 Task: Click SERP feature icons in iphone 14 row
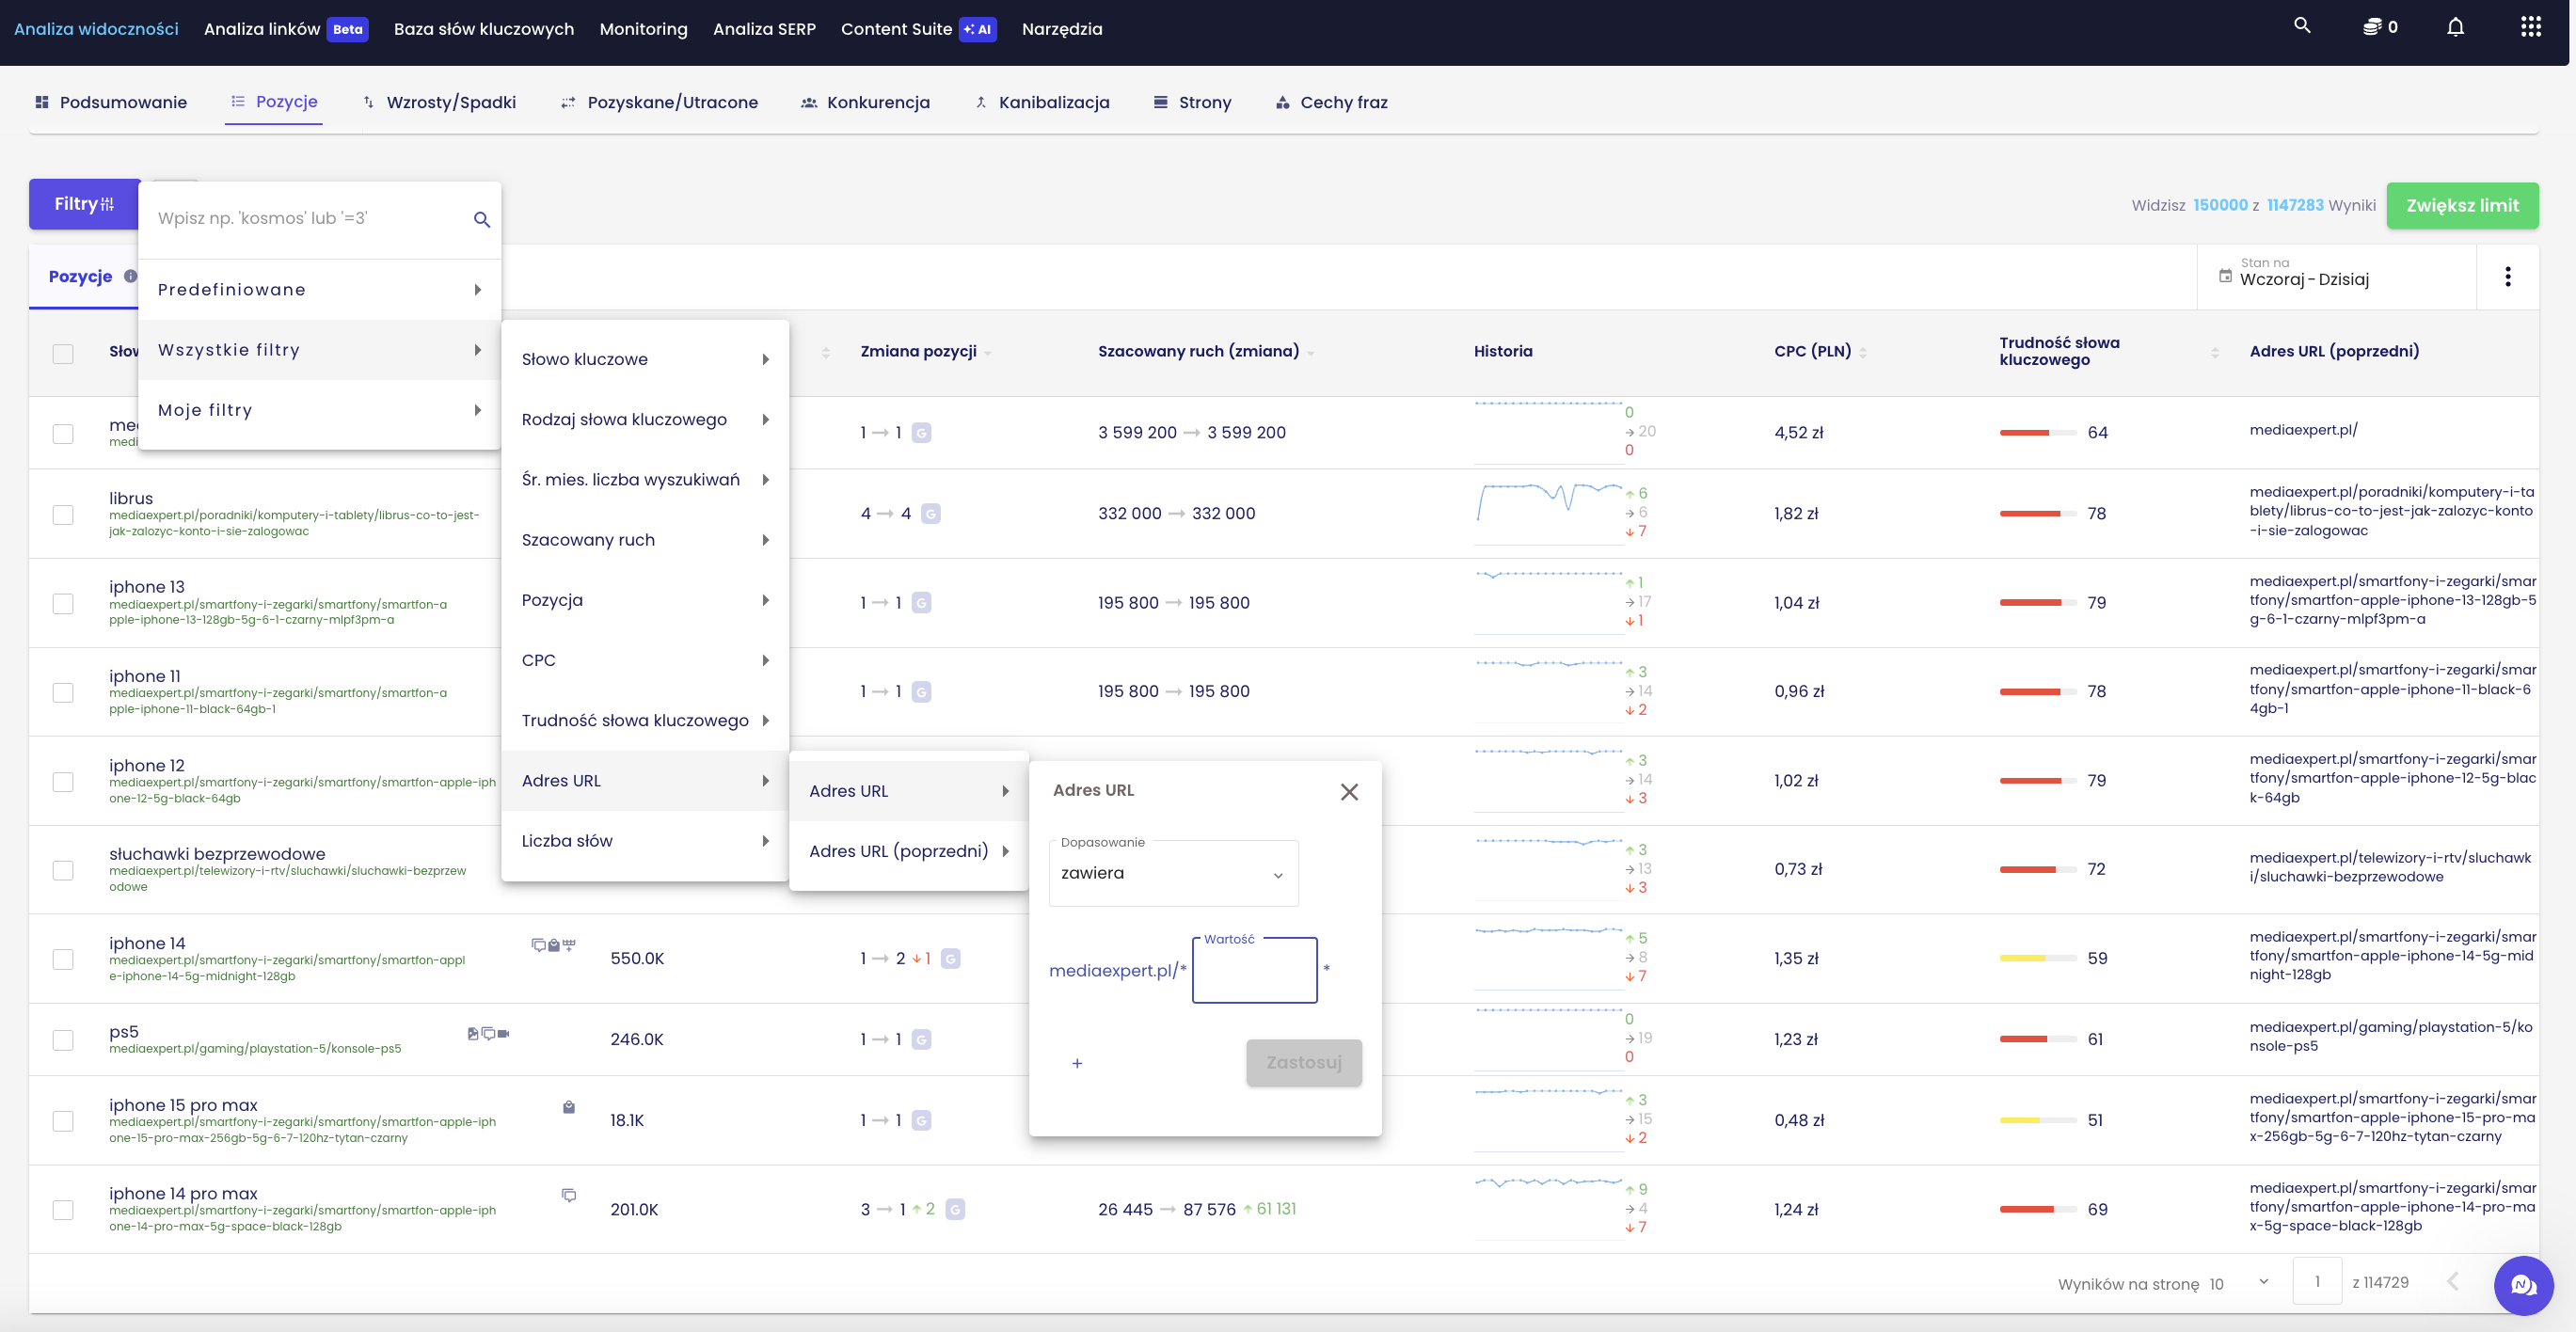[553, 945]
